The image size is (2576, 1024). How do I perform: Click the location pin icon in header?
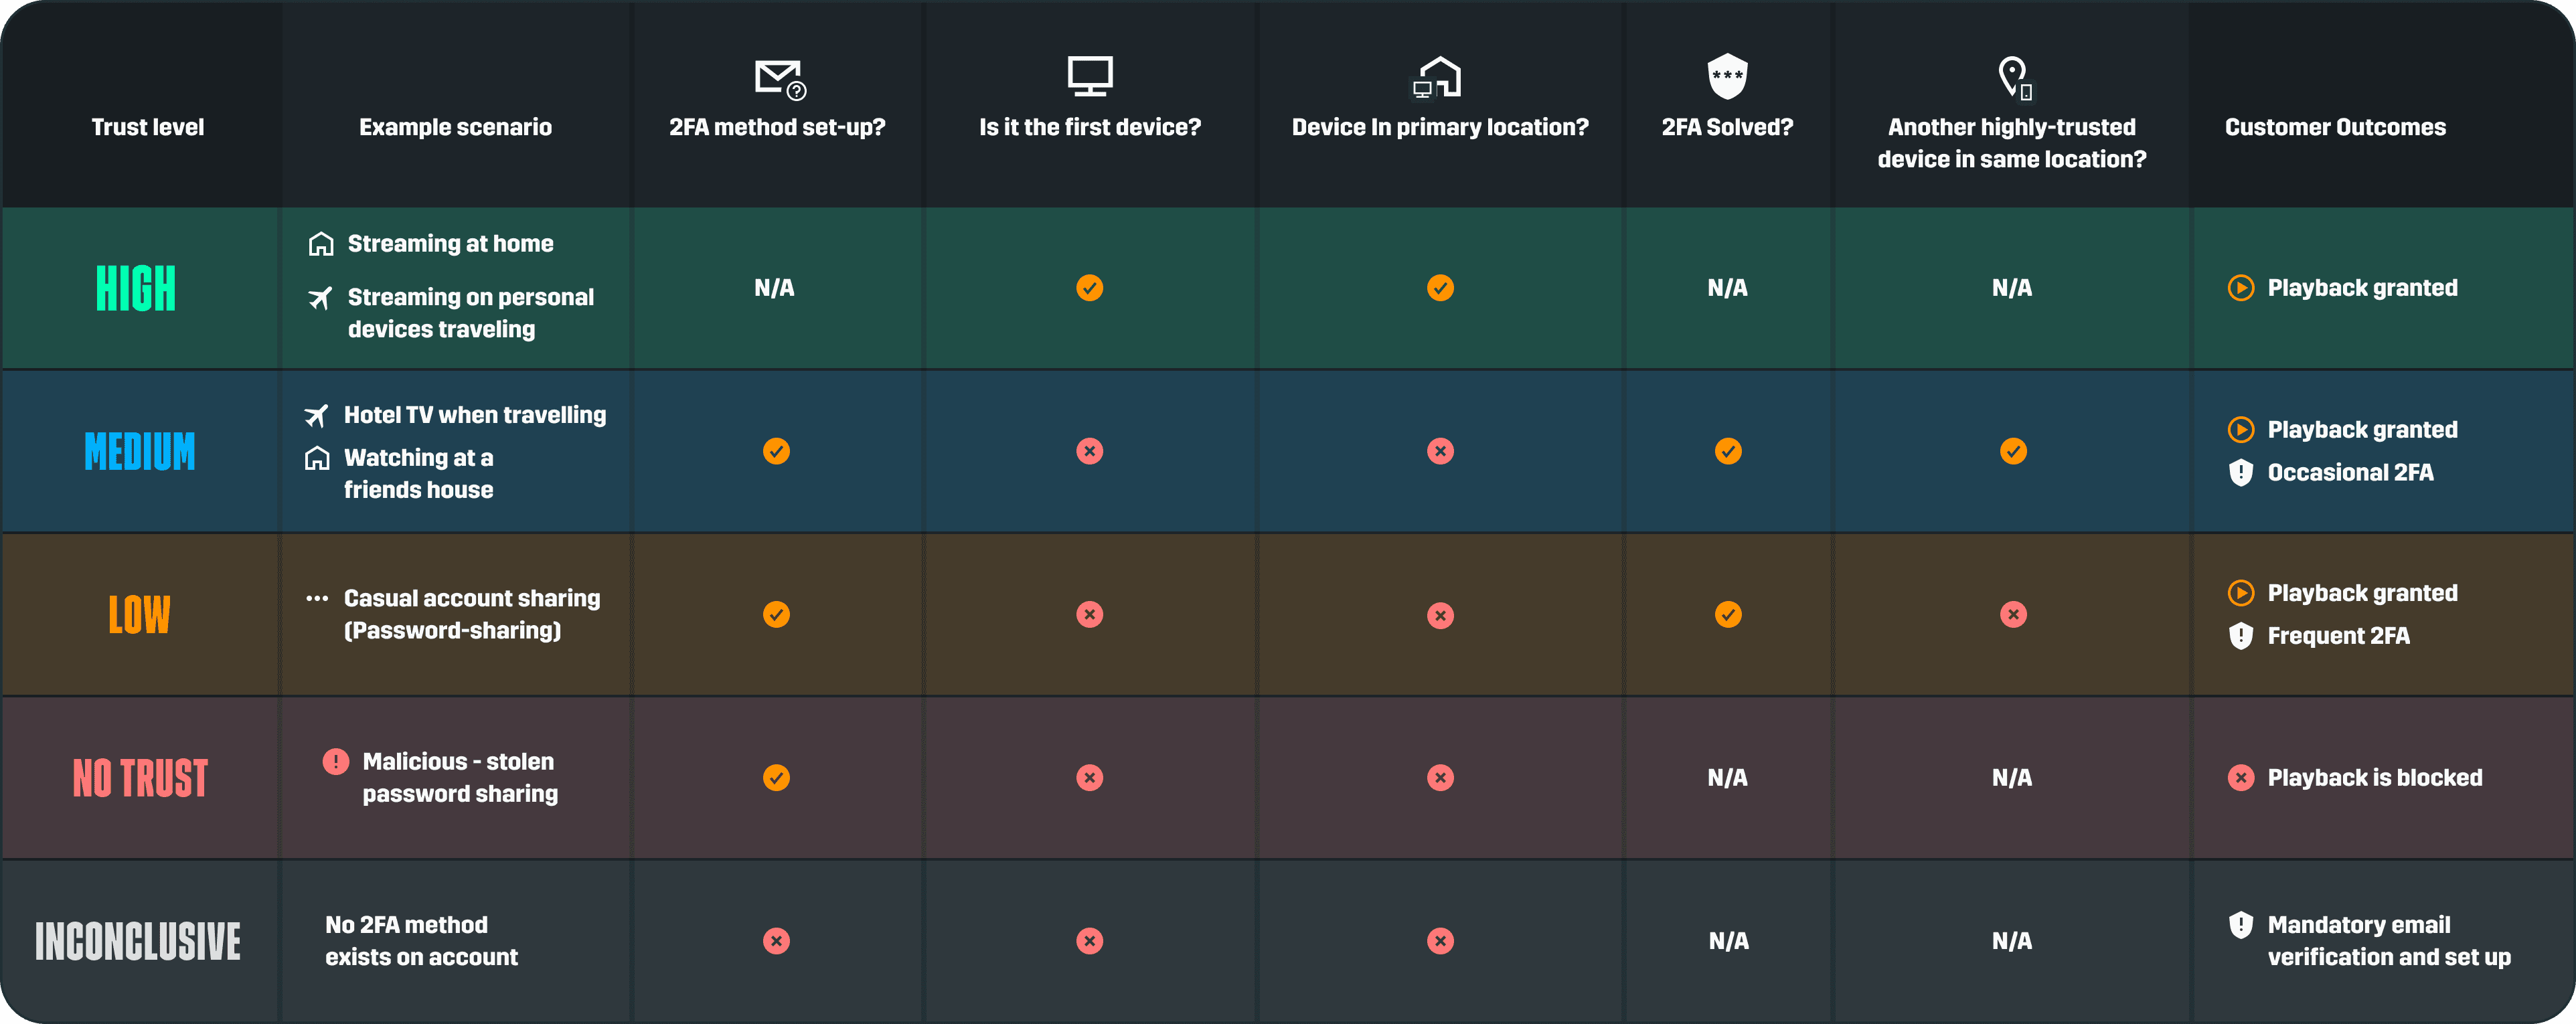point(2013,76)
